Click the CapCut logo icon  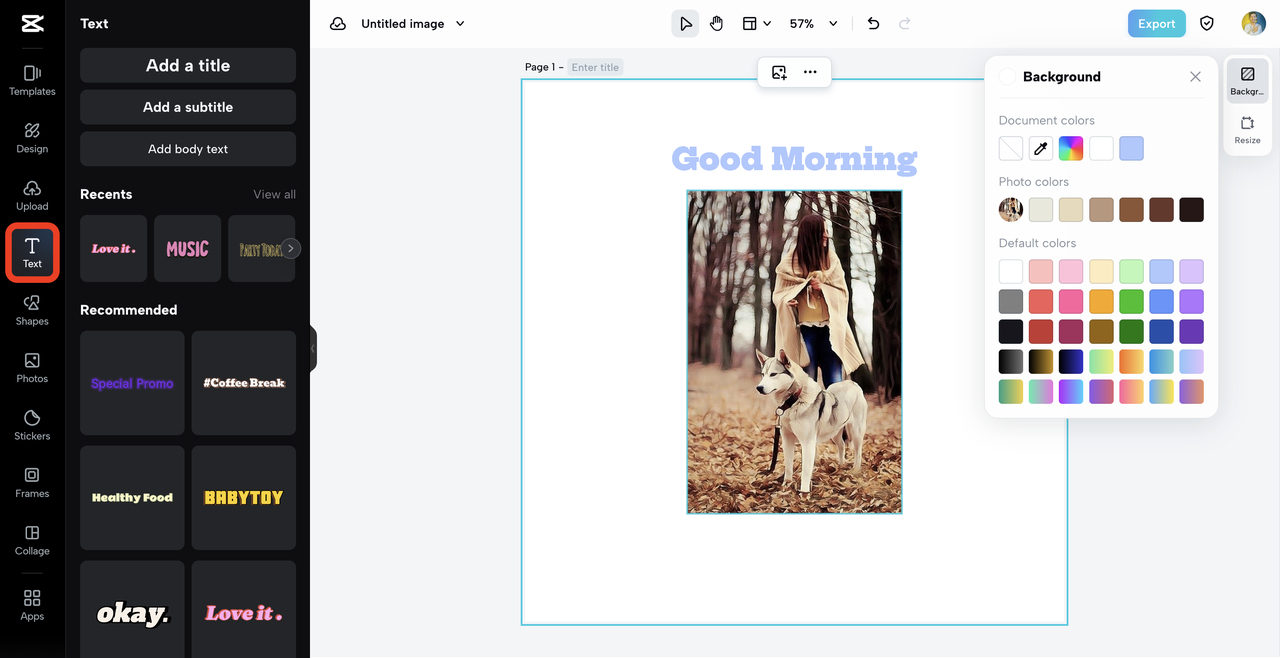point(32,24)
